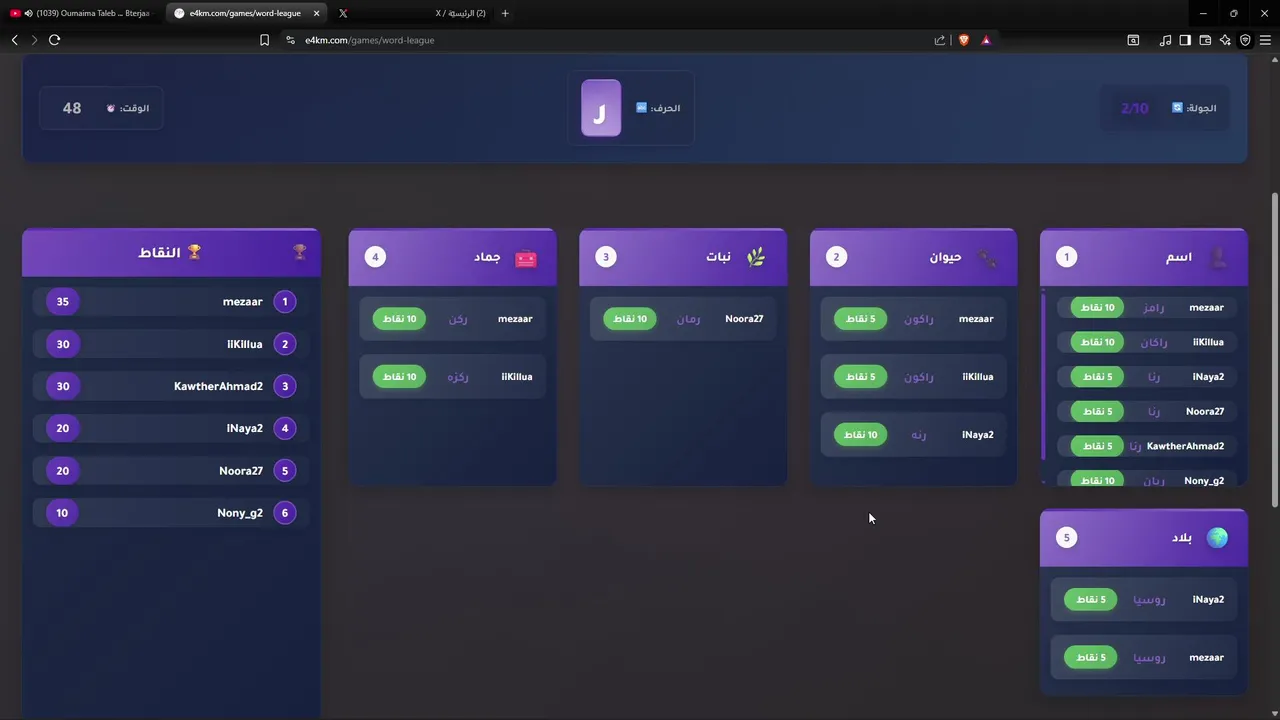This screenshot has width=1280, height=720.
Task: Open the browser hamburger menu
Action: [1265, 40]
